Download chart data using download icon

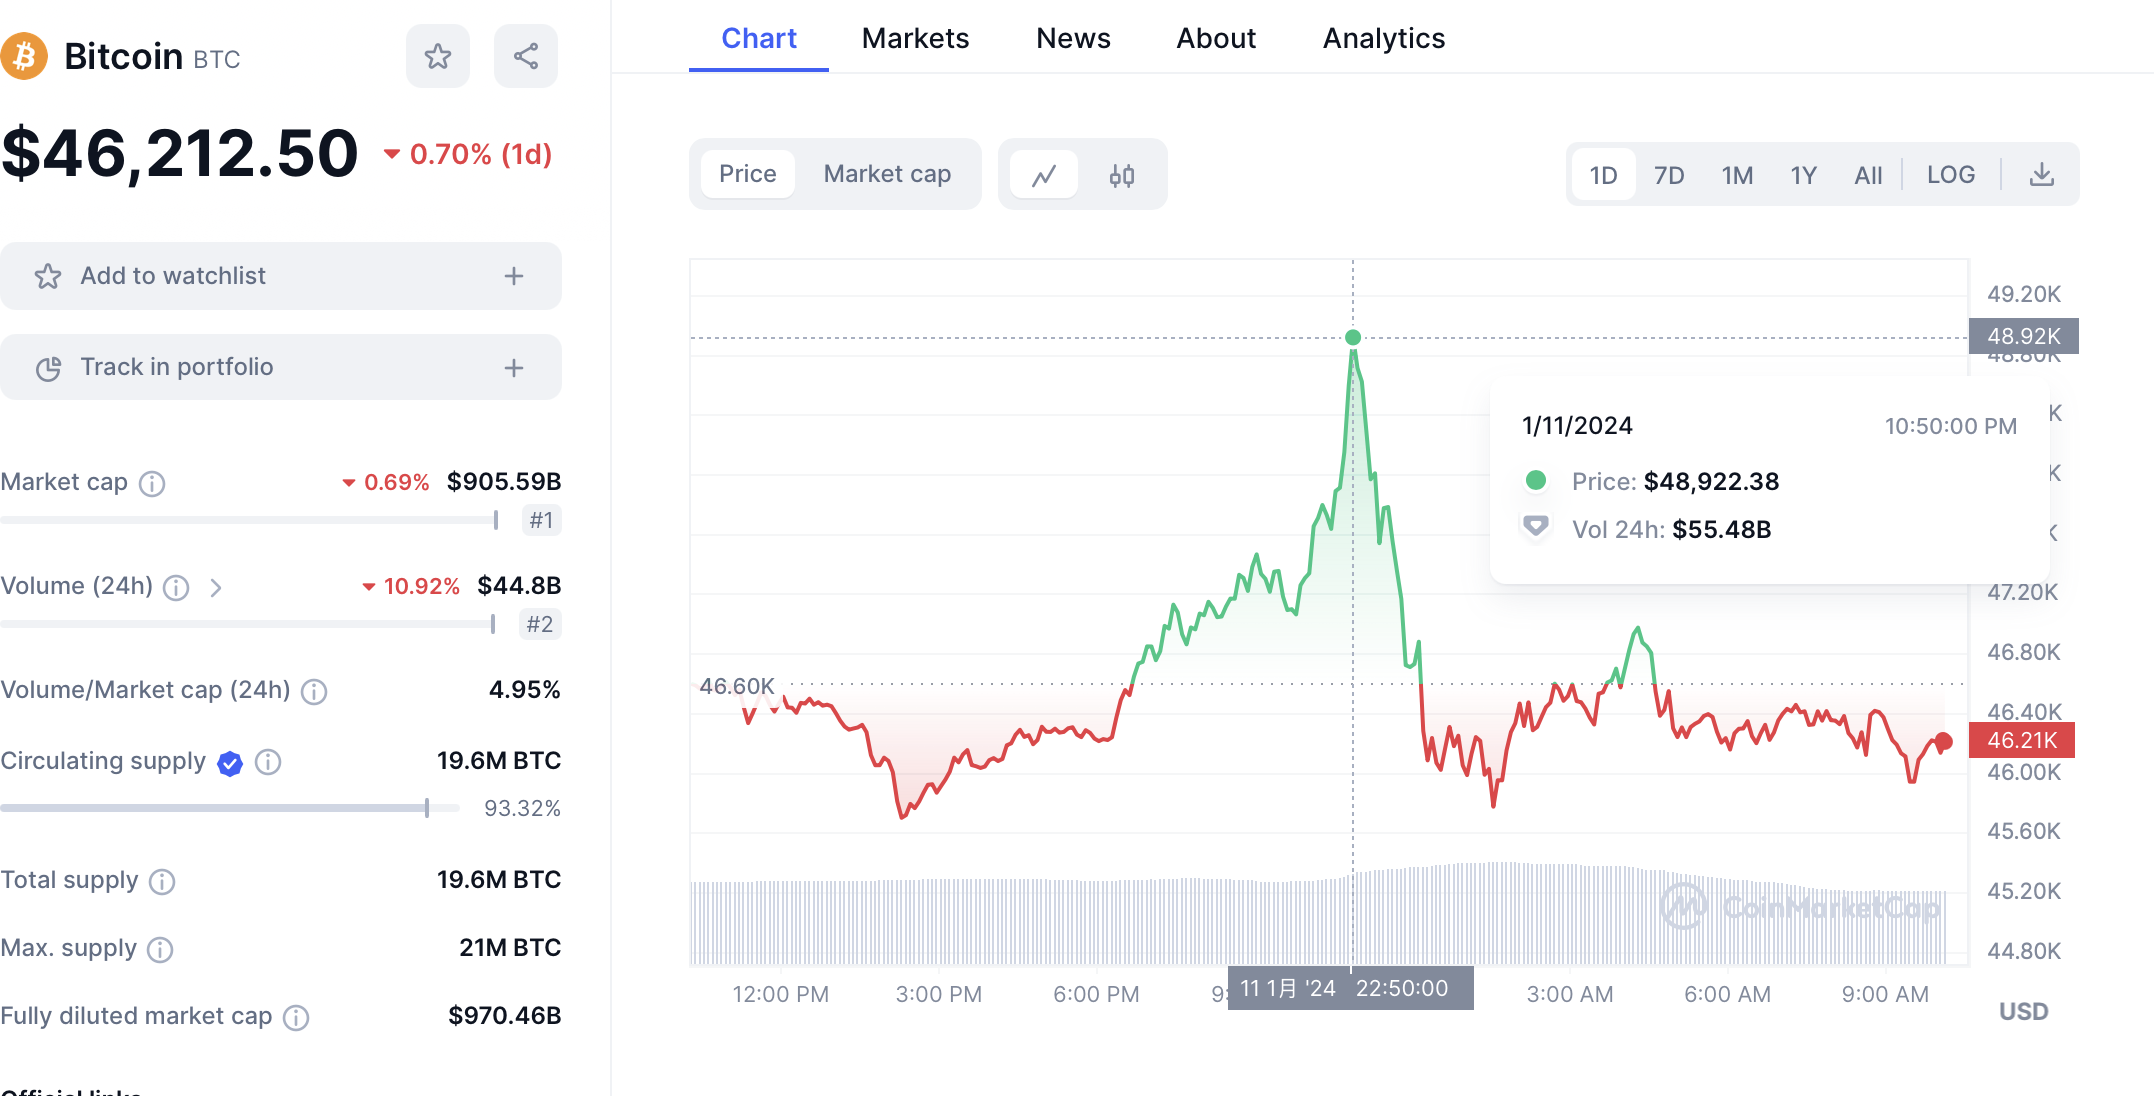coord(2041,175)
